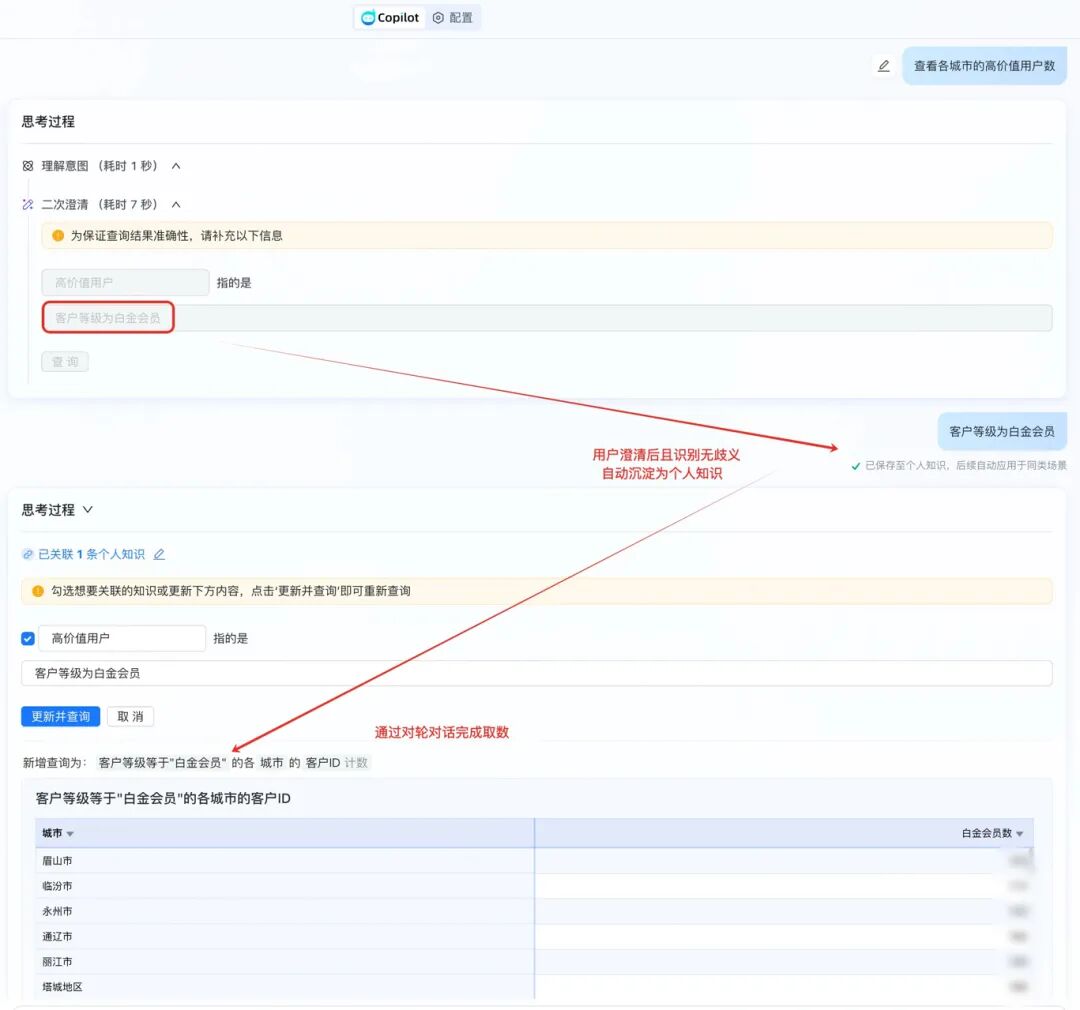Expand the second 思考过程 chevron
The height and width of the screenshot is (1010, 1080).
click(x=87, y=510)
